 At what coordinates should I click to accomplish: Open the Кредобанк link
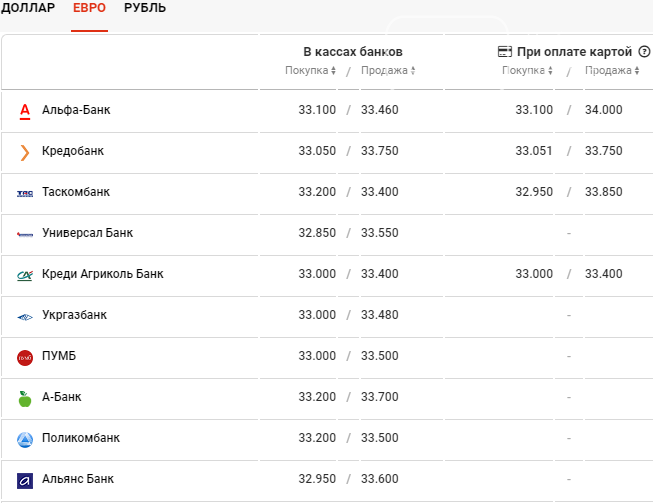click(73, 151)
